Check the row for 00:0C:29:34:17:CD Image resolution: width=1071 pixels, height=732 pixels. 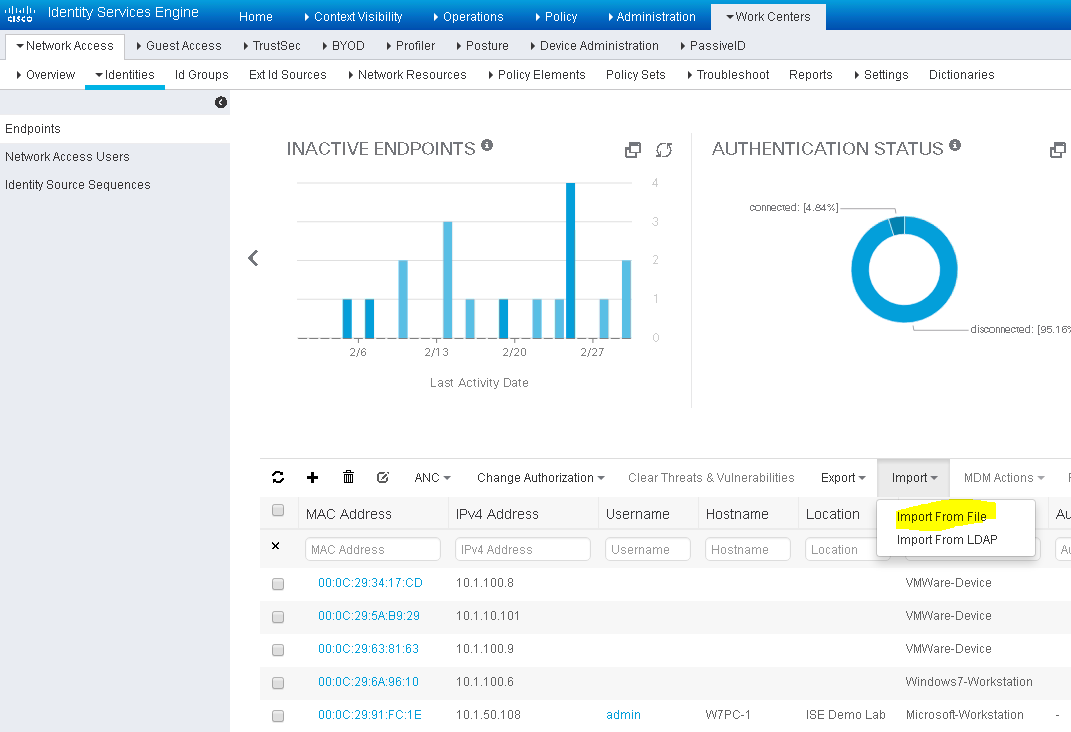tap(278, 584)
